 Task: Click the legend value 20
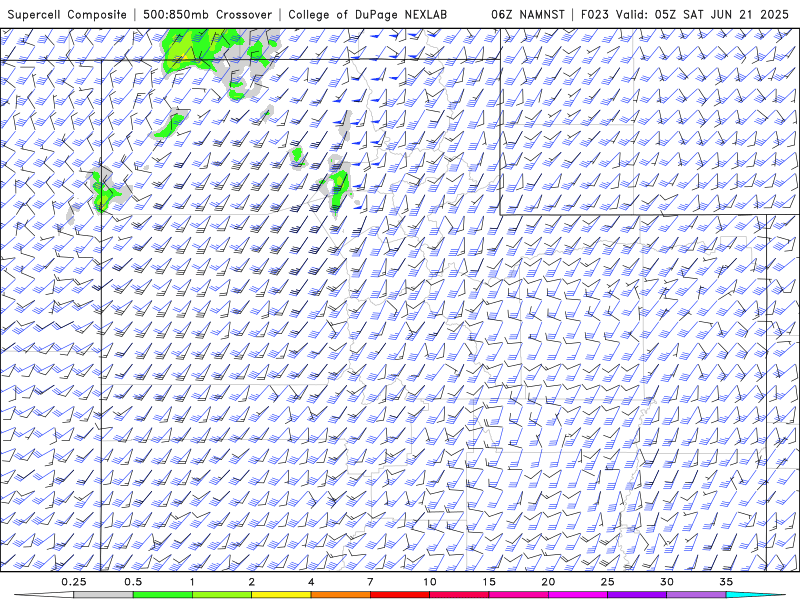(x=548, y=582)
